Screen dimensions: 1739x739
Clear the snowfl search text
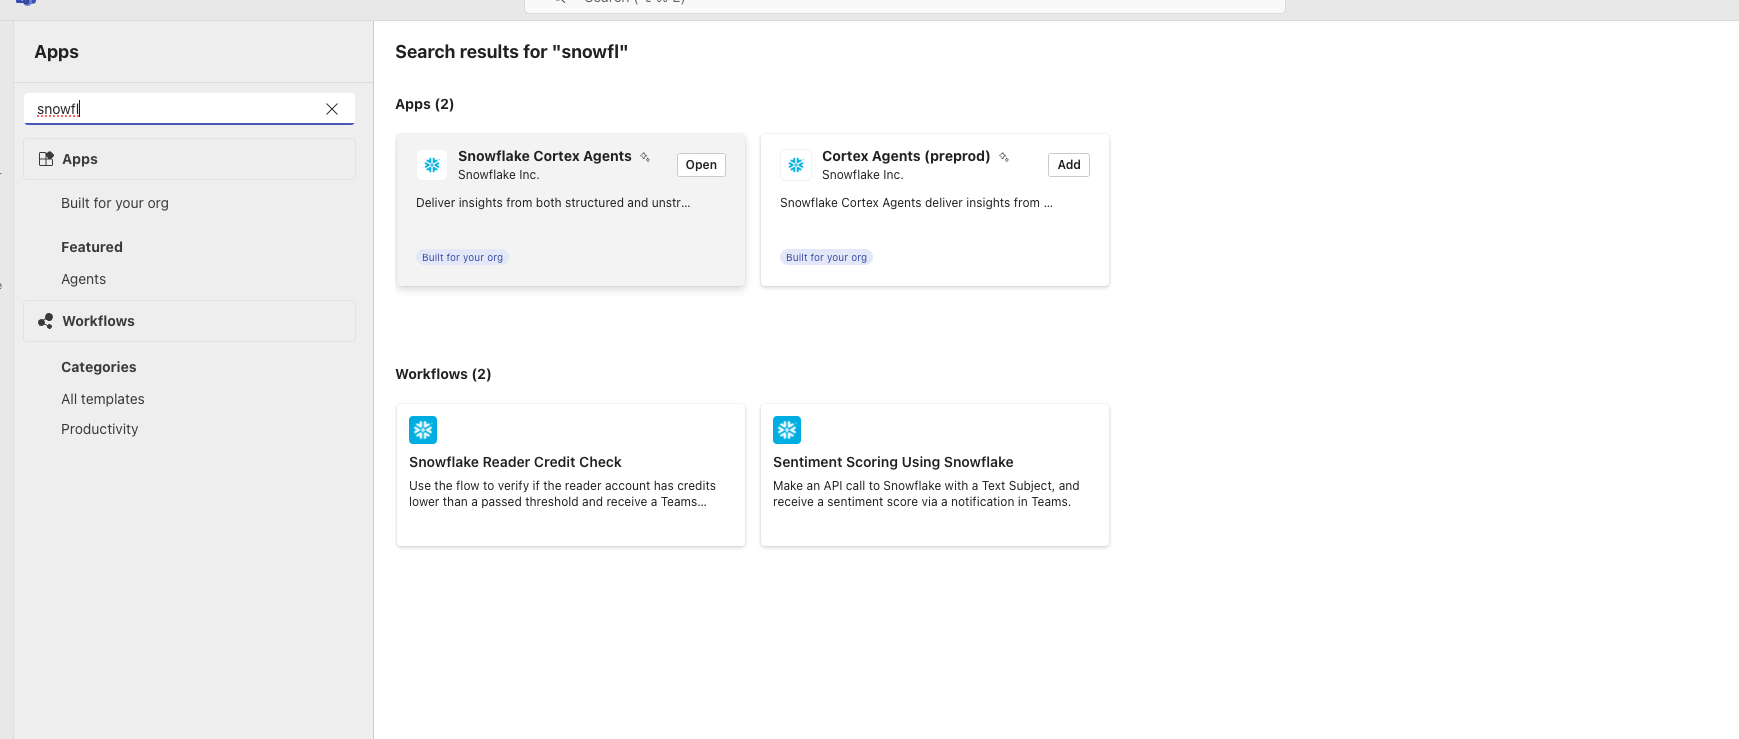pos(332,109)
